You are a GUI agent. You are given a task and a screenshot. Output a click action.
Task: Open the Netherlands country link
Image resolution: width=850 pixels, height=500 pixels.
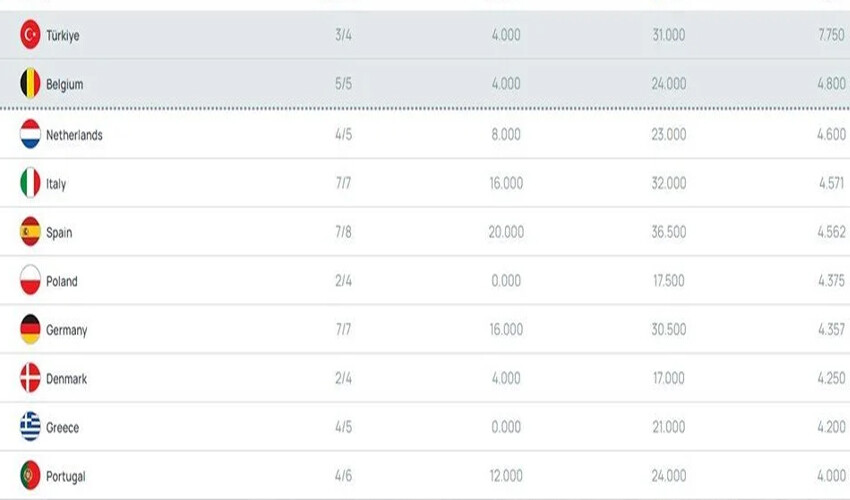tap(74, 135)
